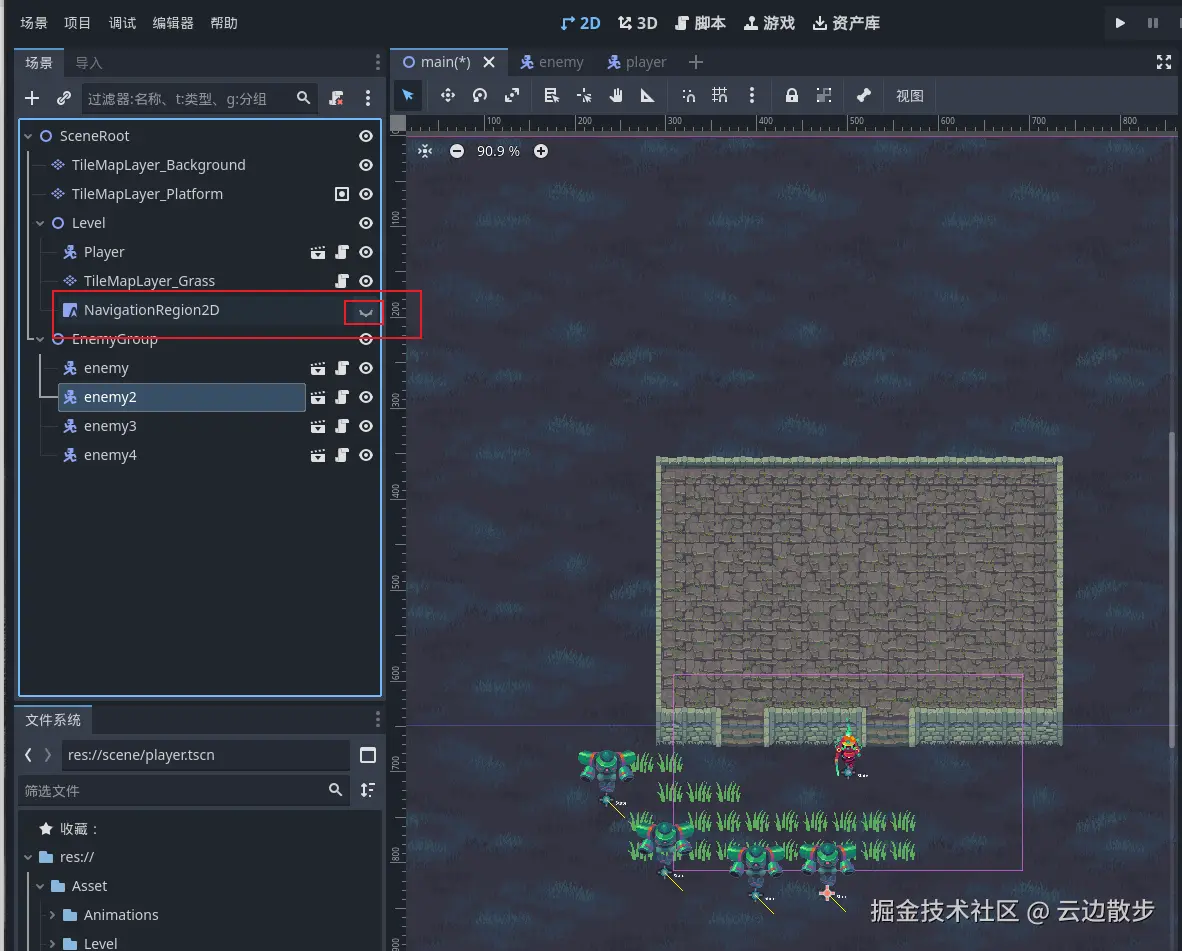The width and height of the screenshot is (1182, 951).
Task: Switch to the 游戏 game workspace
Action: pyautogui.click(x=770, y=23)
